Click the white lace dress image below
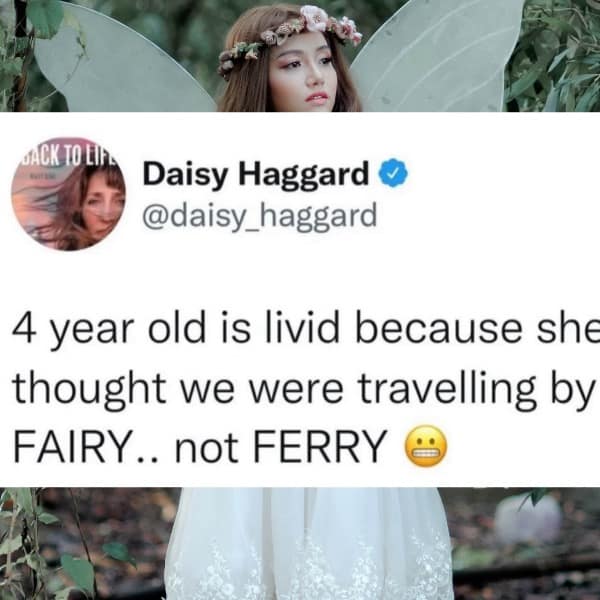The height and width of the screenshot is (600, 600). (x=310, y=543)
